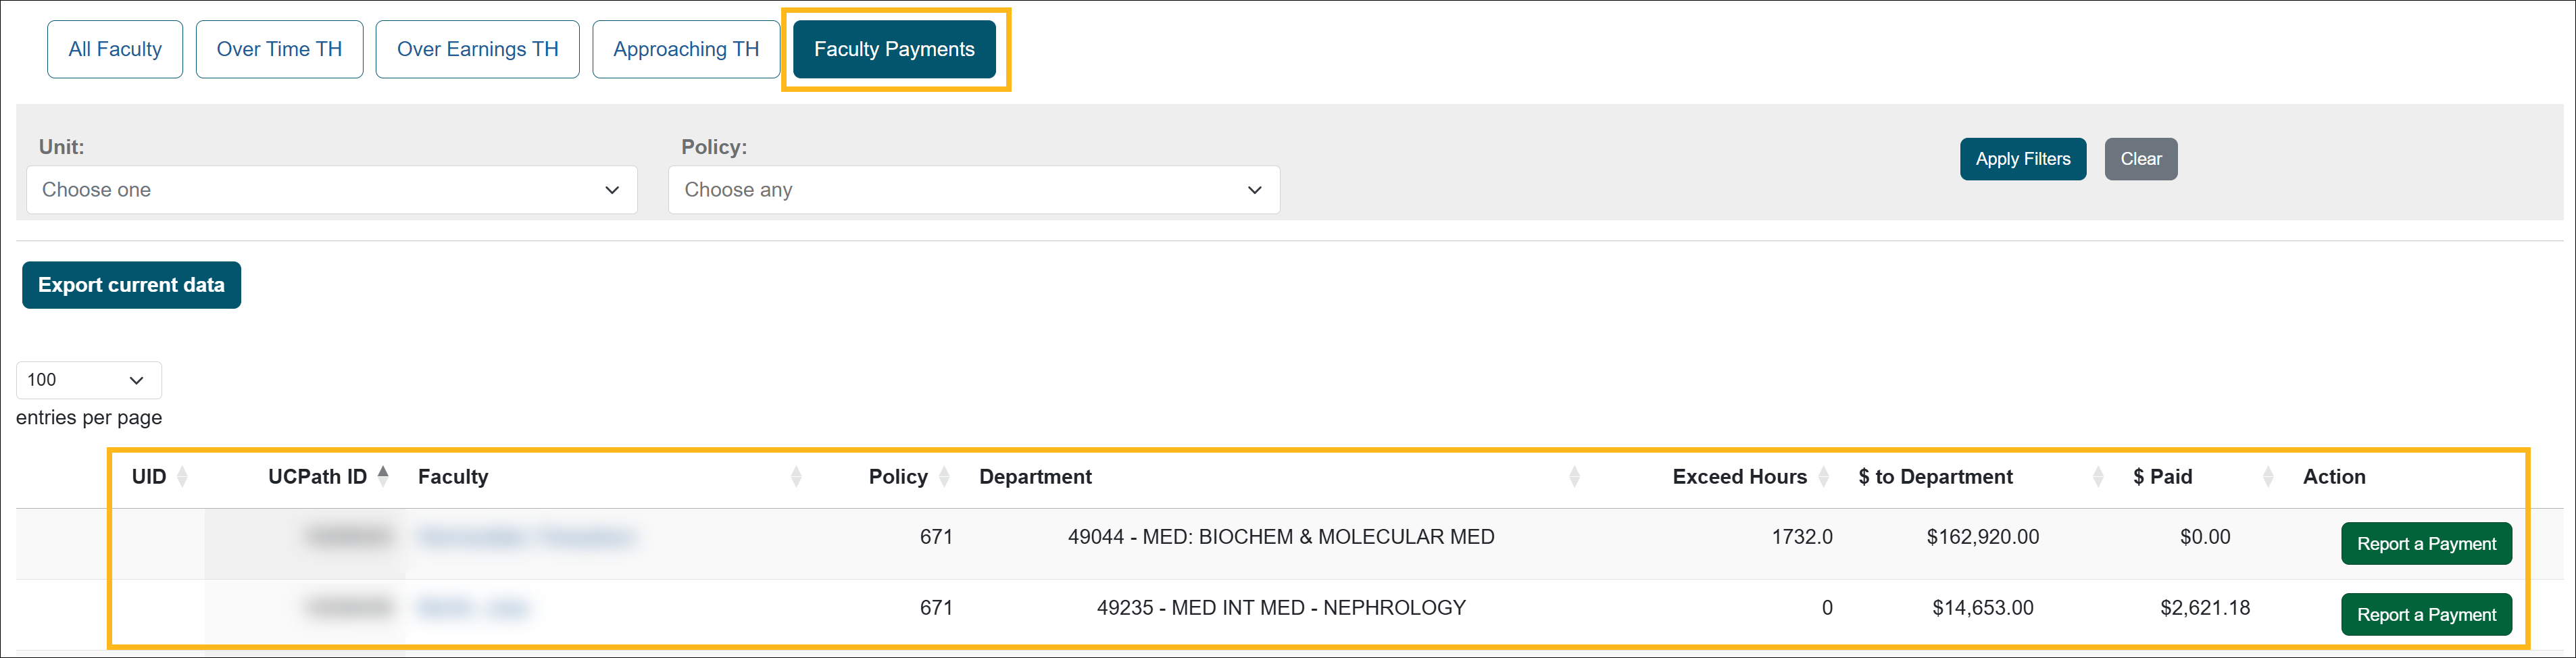Switch to the All Faculty tab

115,49
